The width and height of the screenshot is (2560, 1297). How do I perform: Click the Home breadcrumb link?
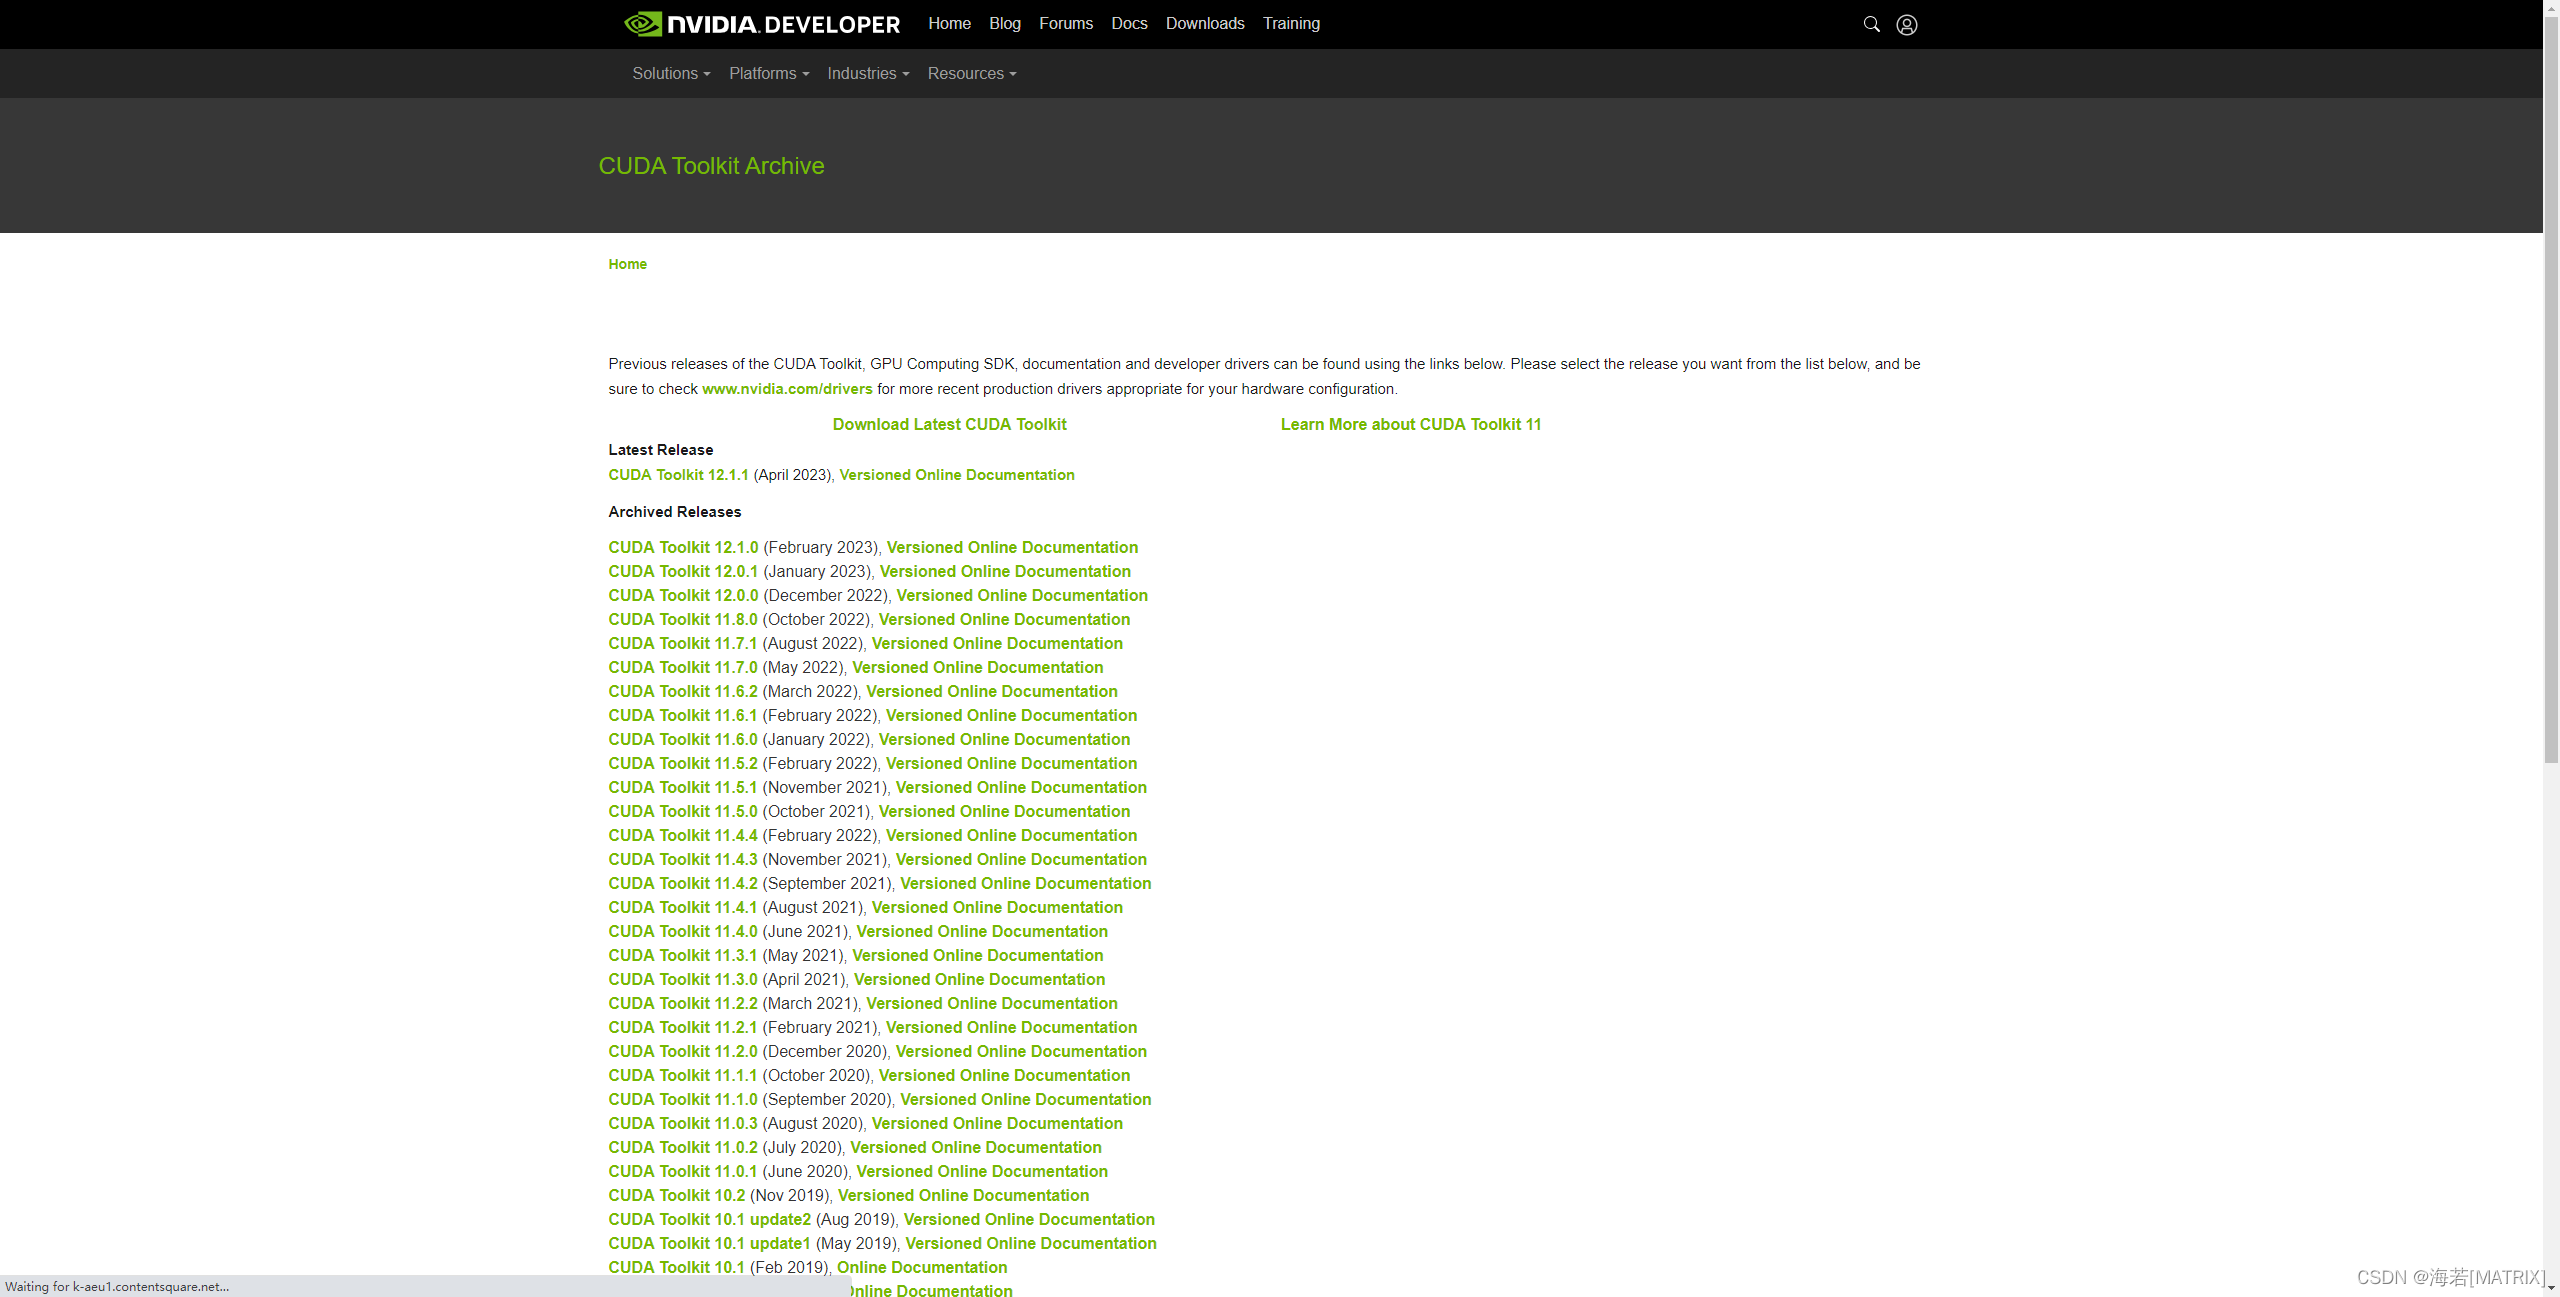[x=627, y=264]
